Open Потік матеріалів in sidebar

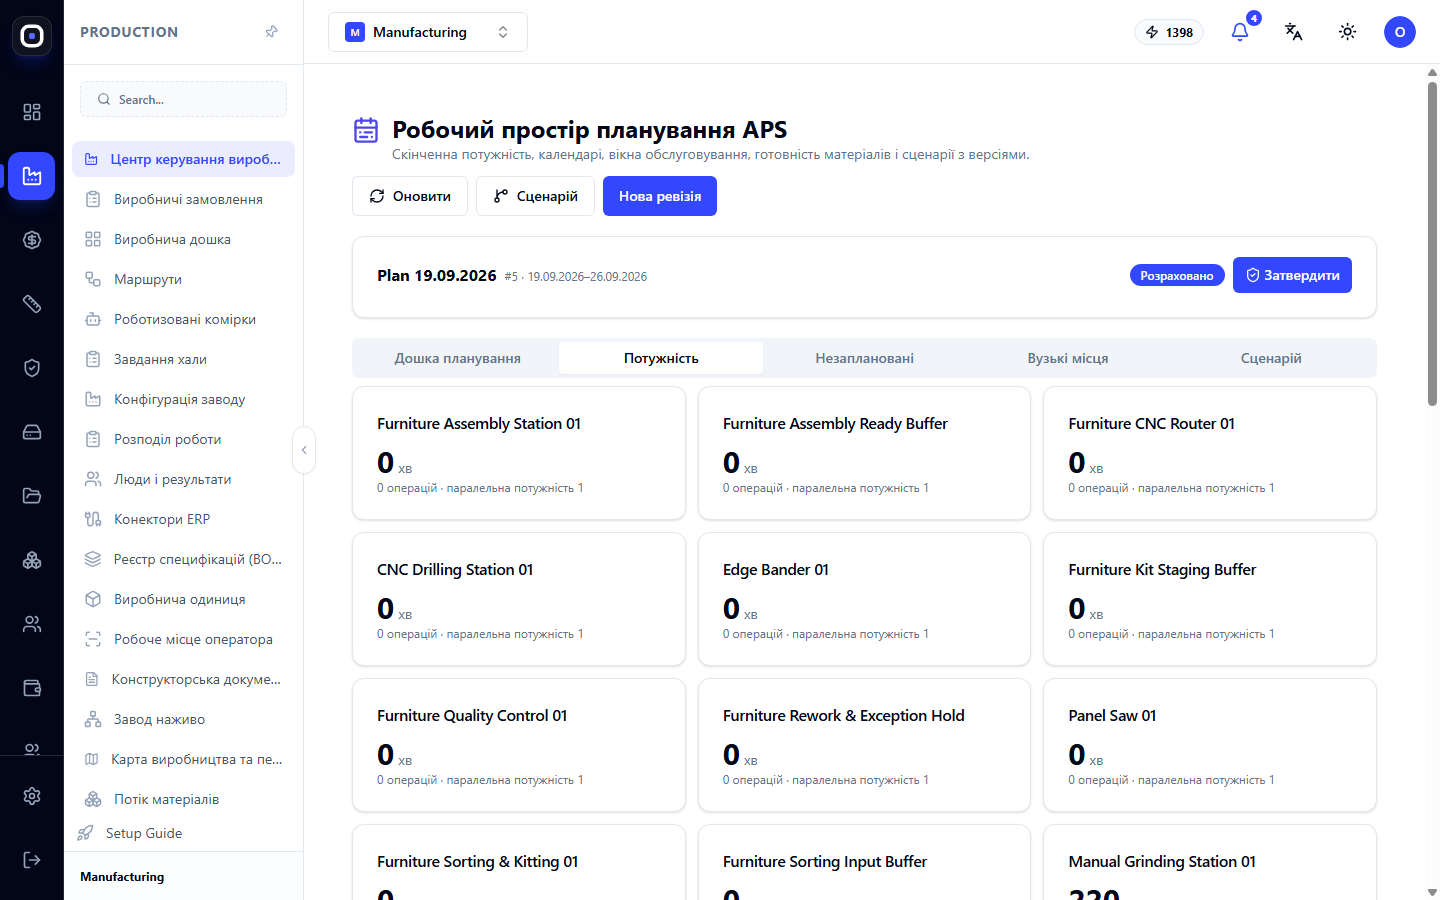184,799
